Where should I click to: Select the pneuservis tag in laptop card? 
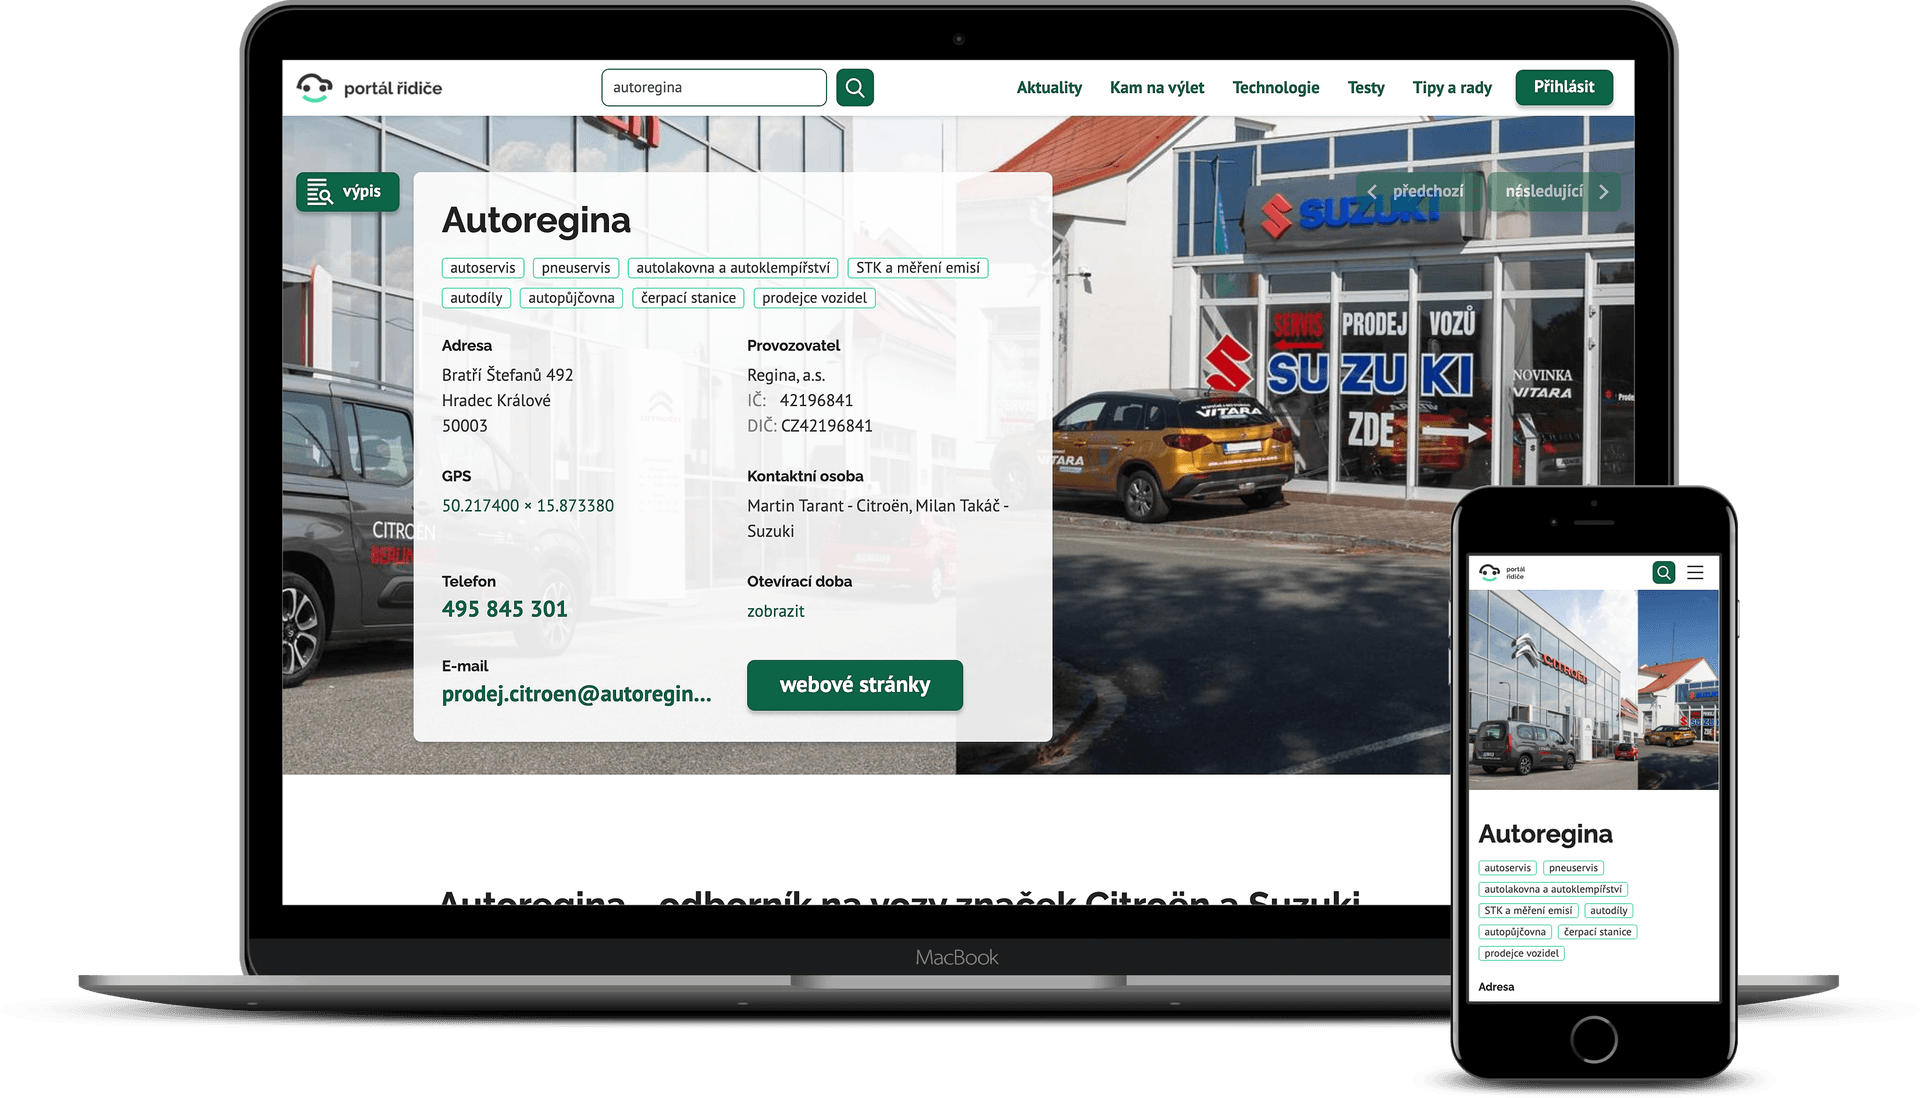[x=576, y=268]
